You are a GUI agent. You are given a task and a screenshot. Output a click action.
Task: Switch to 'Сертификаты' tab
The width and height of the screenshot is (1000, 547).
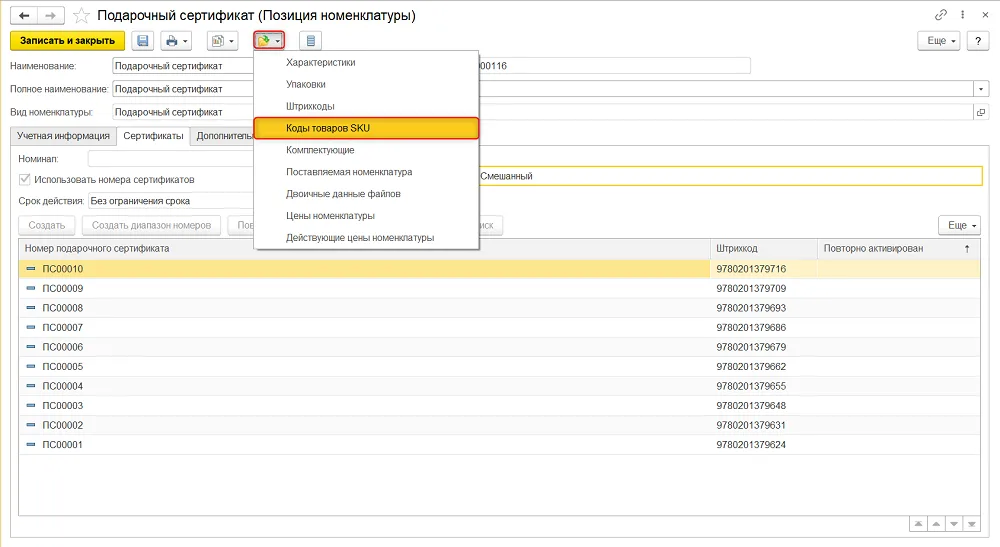coord(153,136)
